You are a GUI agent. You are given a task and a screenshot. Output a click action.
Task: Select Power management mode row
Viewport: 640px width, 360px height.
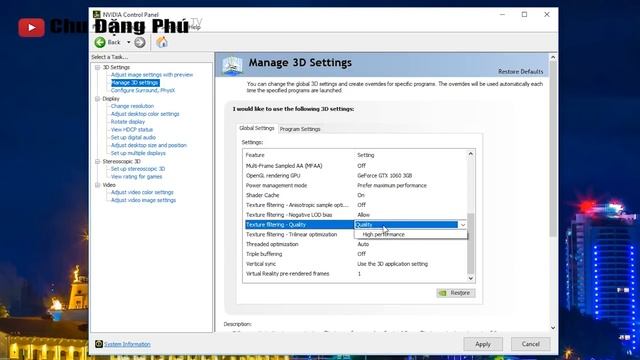point(355,185)
